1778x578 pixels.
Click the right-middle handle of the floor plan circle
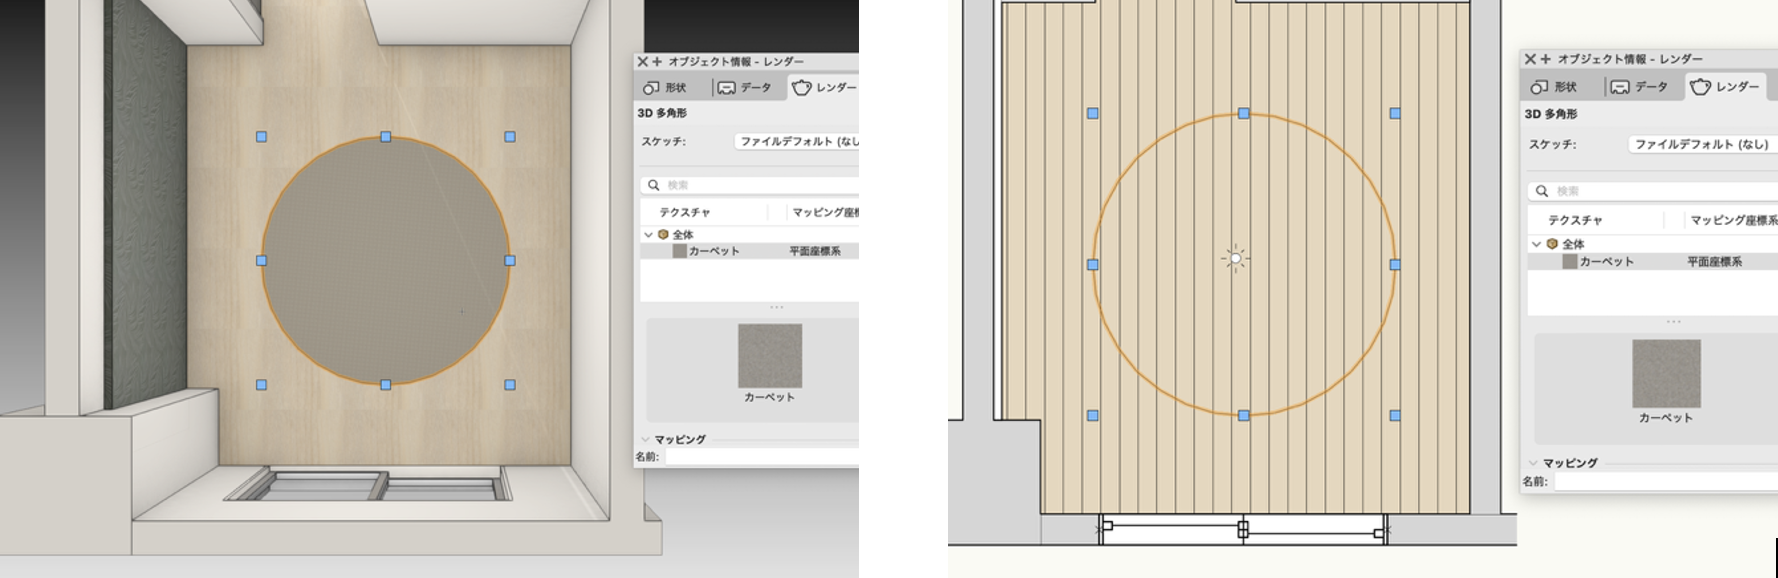[1395, 265]
